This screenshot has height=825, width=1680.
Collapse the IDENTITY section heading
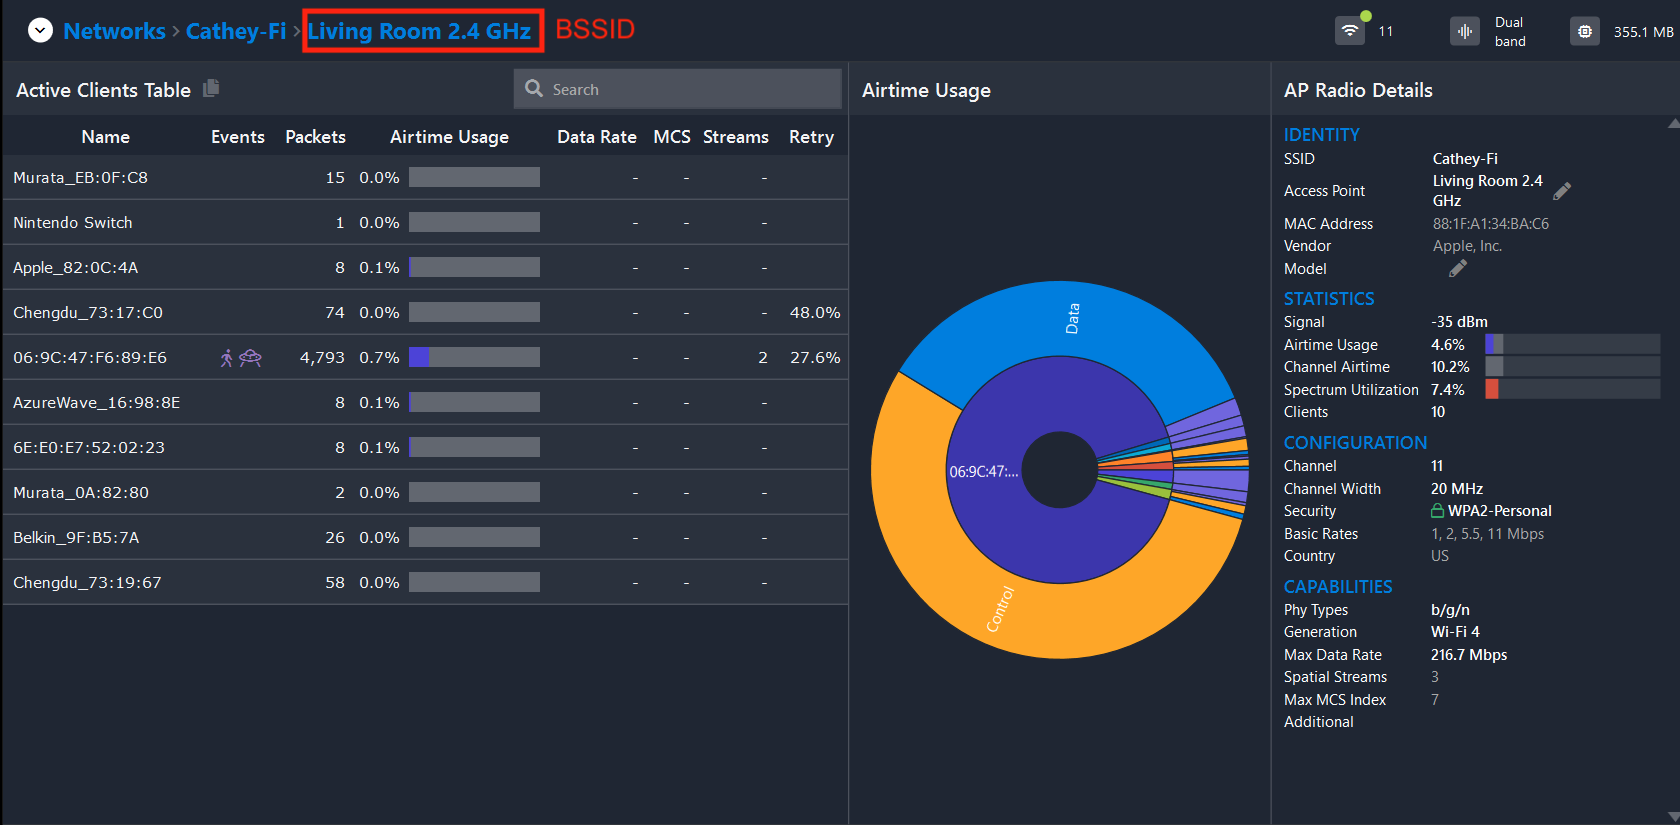click(x=1321, y=135)
